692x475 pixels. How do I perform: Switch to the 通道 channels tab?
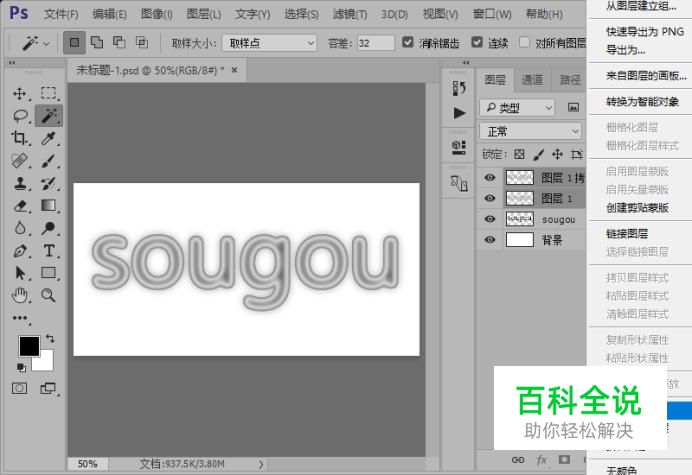point(532,80)
